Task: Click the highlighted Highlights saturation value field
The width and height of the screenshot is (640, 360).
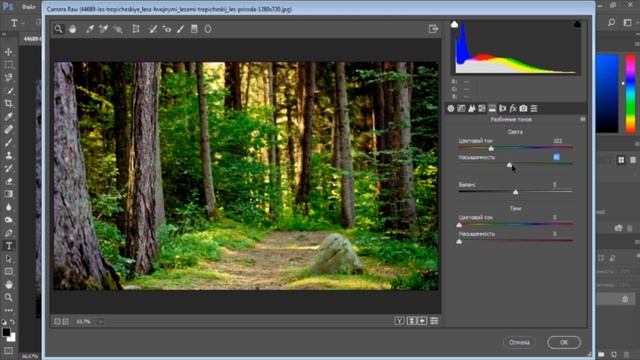Action: coord(557,157)
